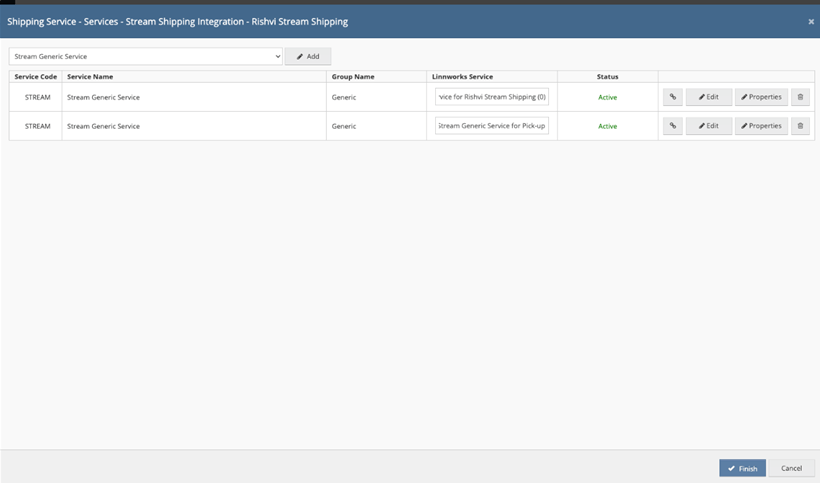This screenshot has height=483, width=820.
Task: Sort by the Service Code column header
Action: tap(35, 77)
